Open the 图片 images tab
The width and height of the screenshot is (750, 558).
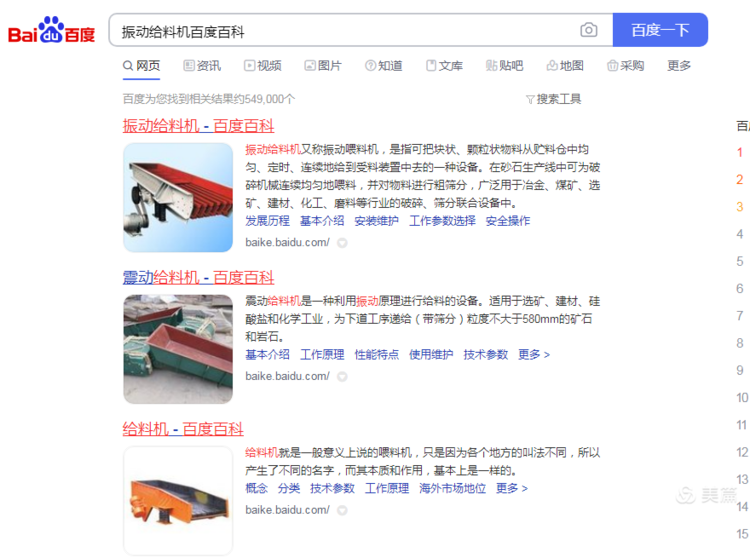point(323,66)
